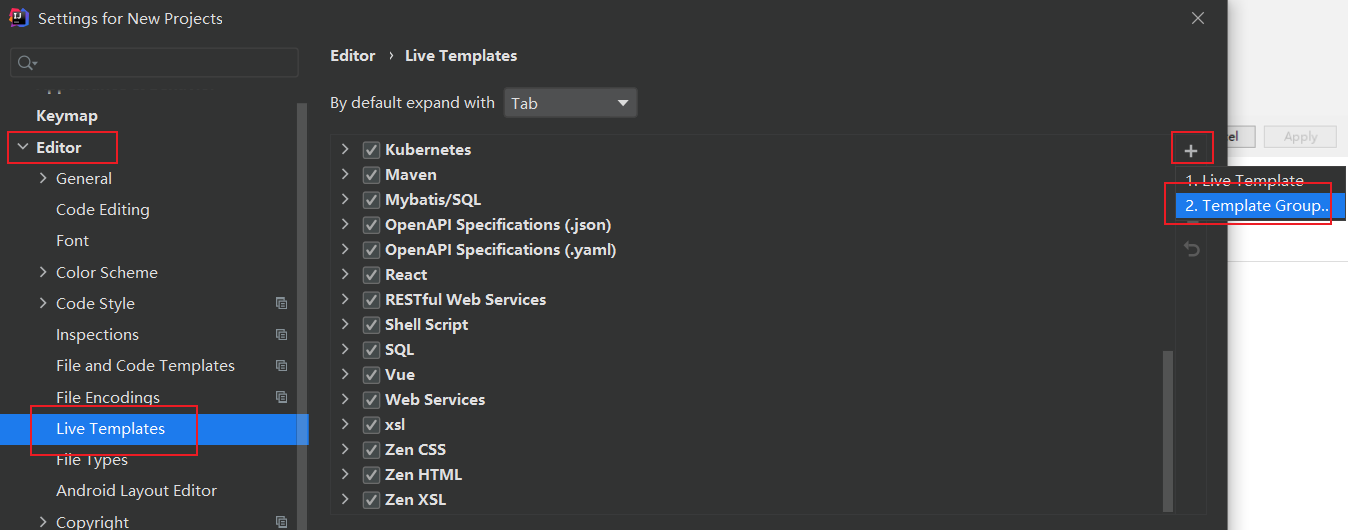The width and height of the screenshot is (1348, 530).
Task: Click the template list vertical scrollbar
Action: click(1168, 430)
